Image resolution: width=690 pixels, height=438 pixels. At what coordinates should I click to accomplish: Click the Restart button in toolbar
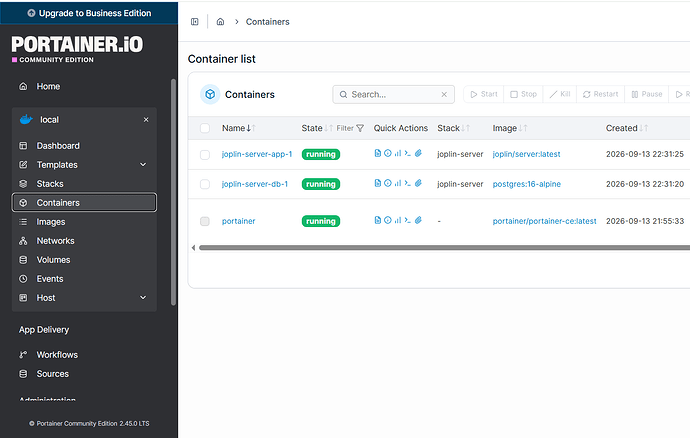tap(600, 94)
